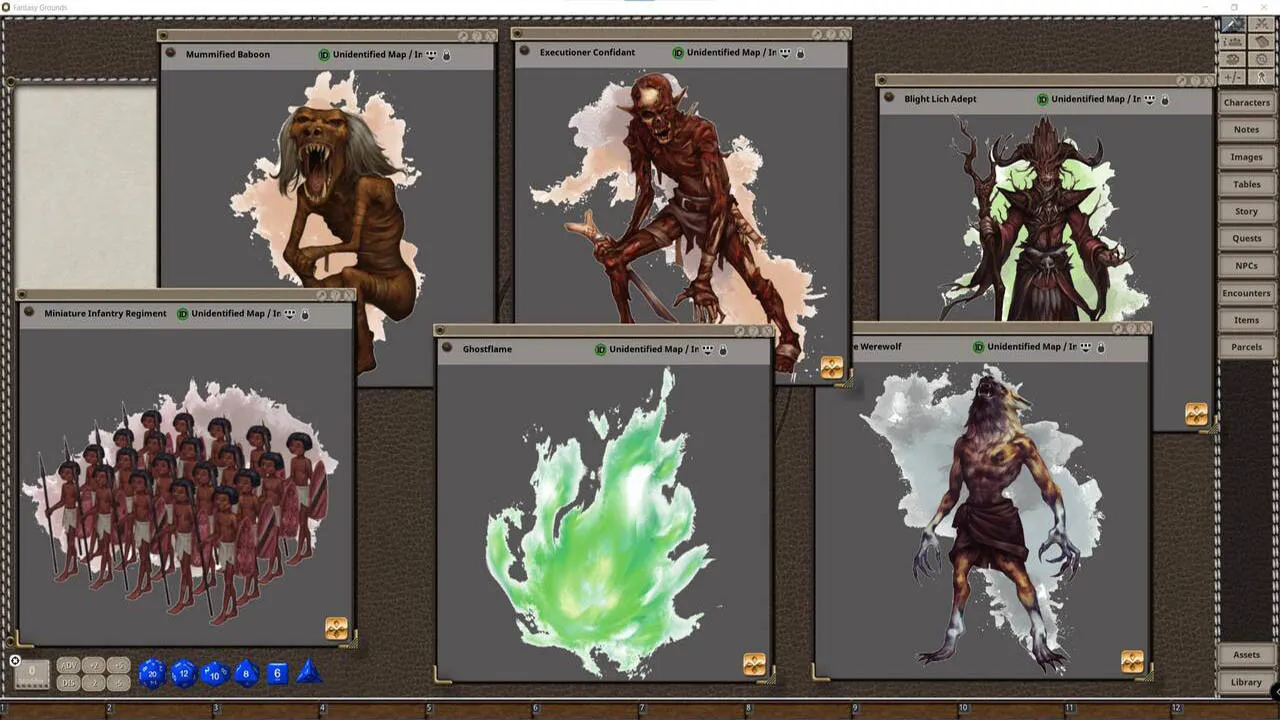Toggle the -2 modifier button
Screen dimensions: 1280x720
coord(94,683)
